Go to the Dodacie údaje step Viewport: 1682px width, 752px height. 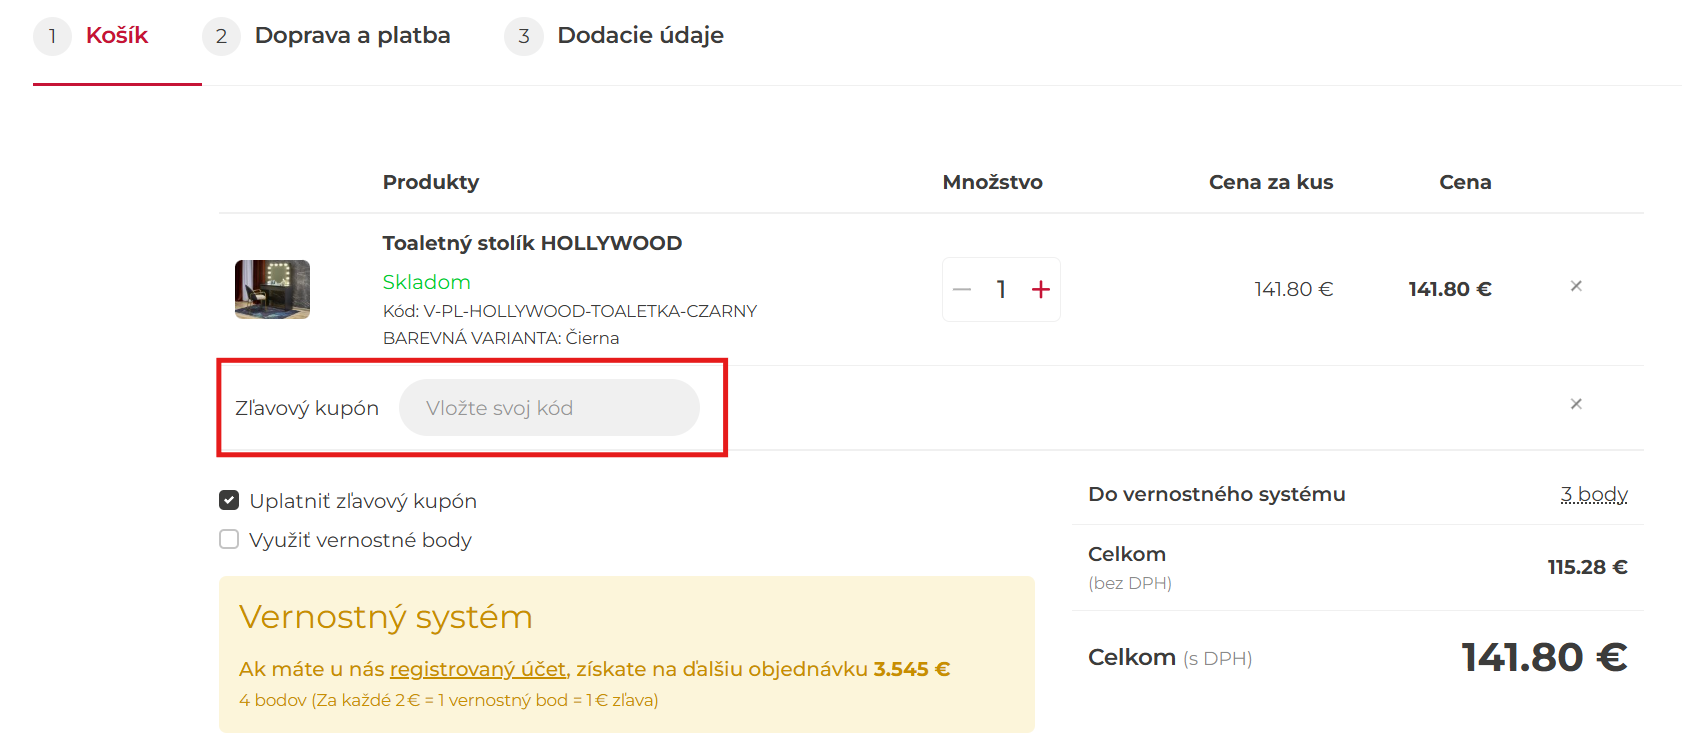[x=640, y=35]
